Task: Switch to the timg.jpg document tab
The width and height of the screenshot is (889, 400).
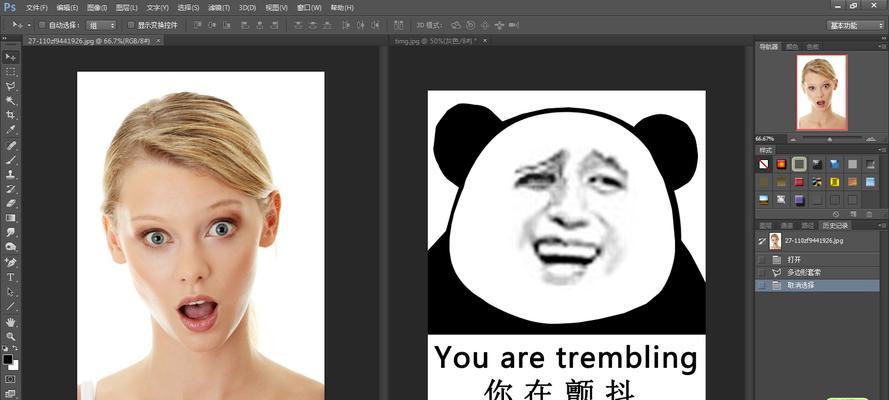Action: [x=434, y=41]
